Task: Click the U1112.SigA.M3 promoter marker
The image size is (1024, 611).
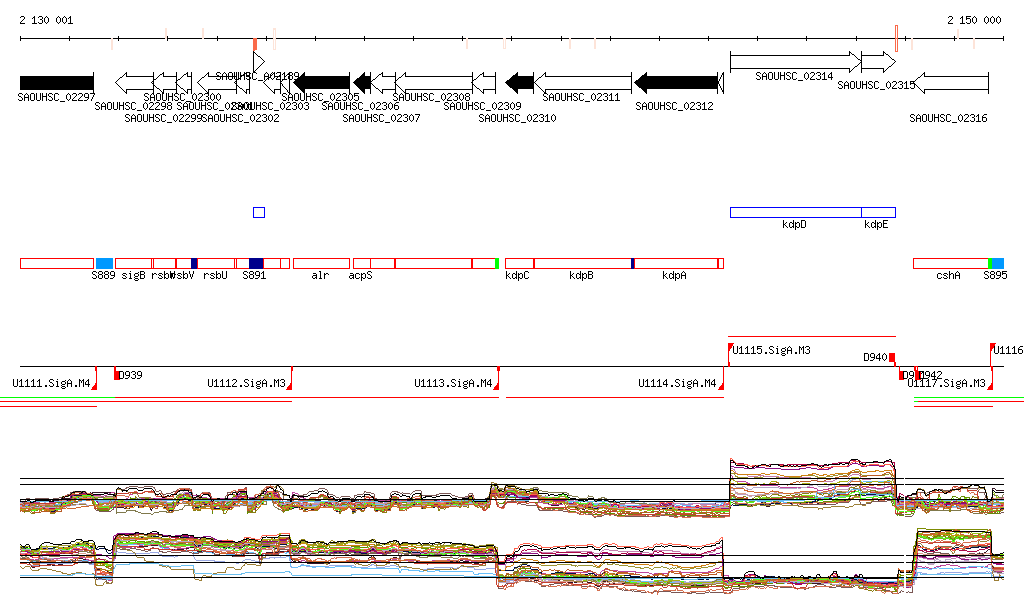Action: click(290, 379)
